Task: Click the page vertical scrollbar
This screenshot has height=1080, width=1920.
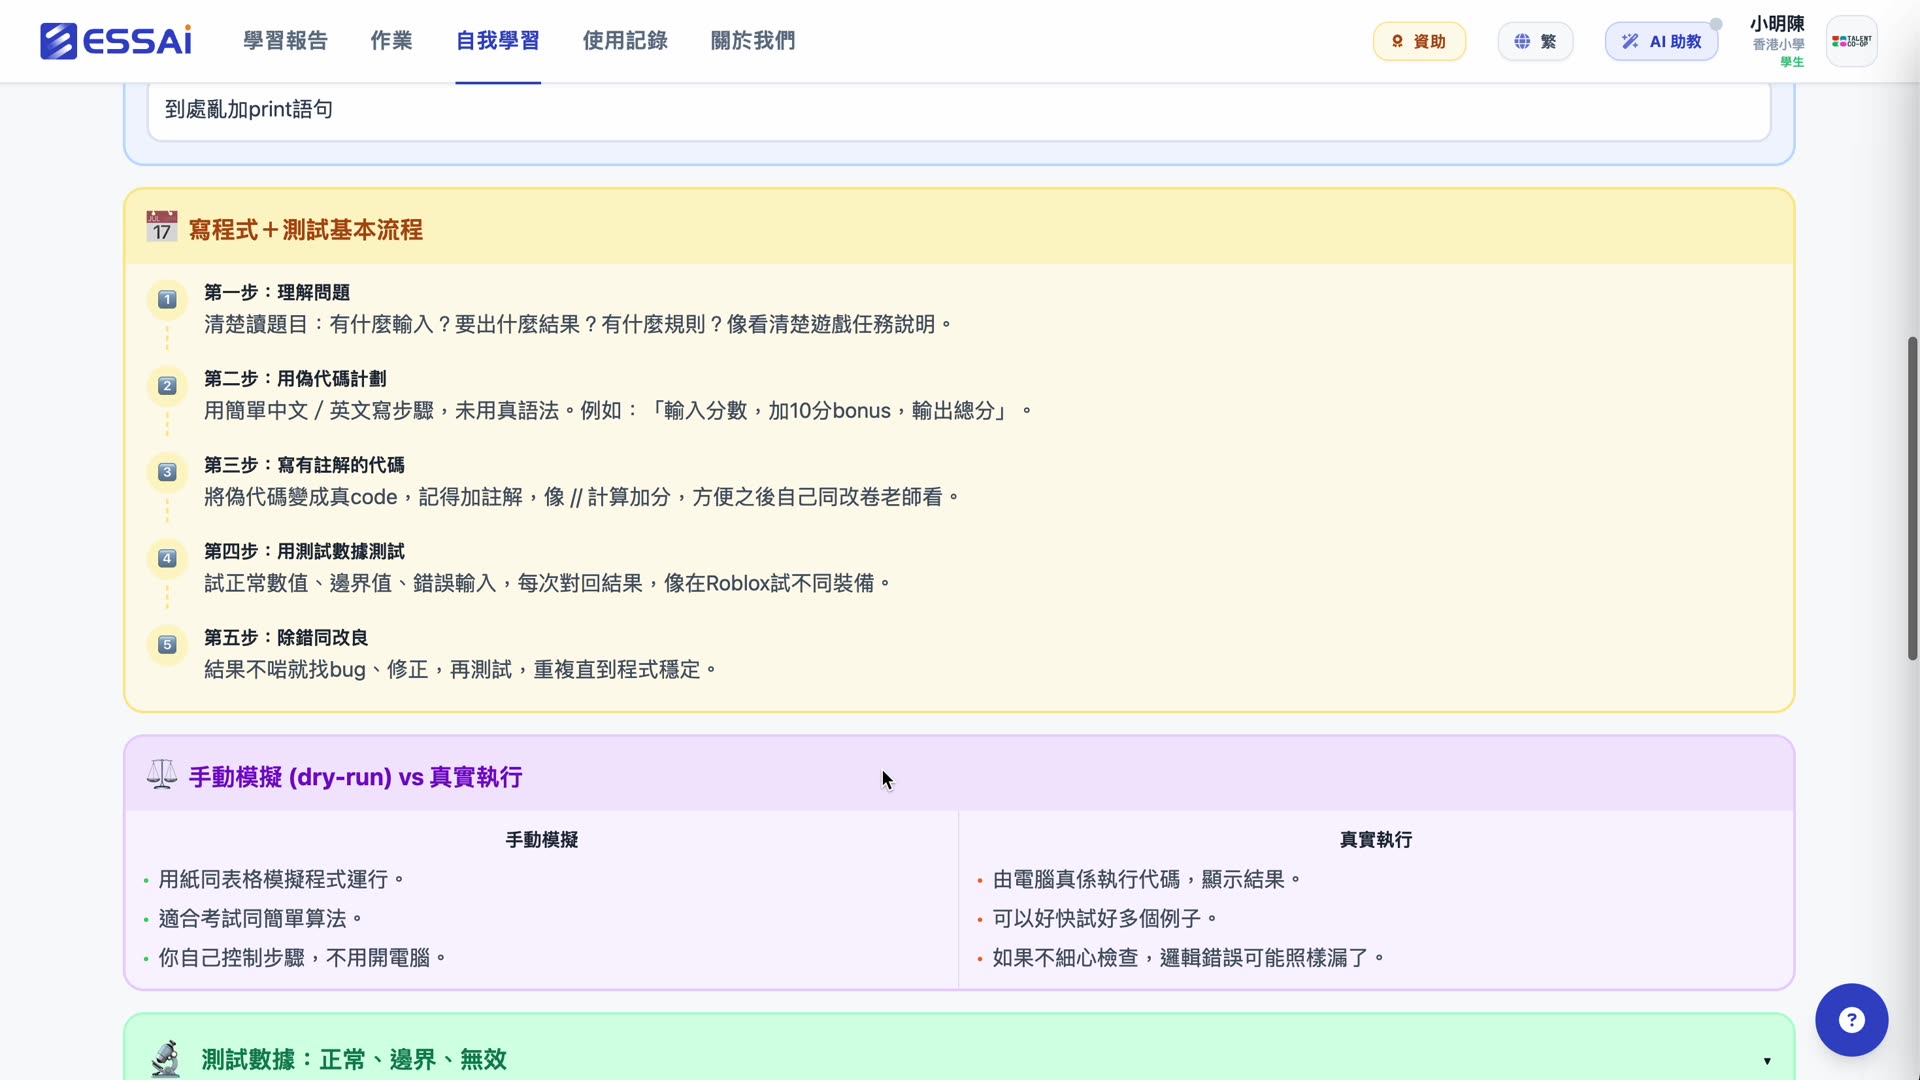Action: [1912, 498]
